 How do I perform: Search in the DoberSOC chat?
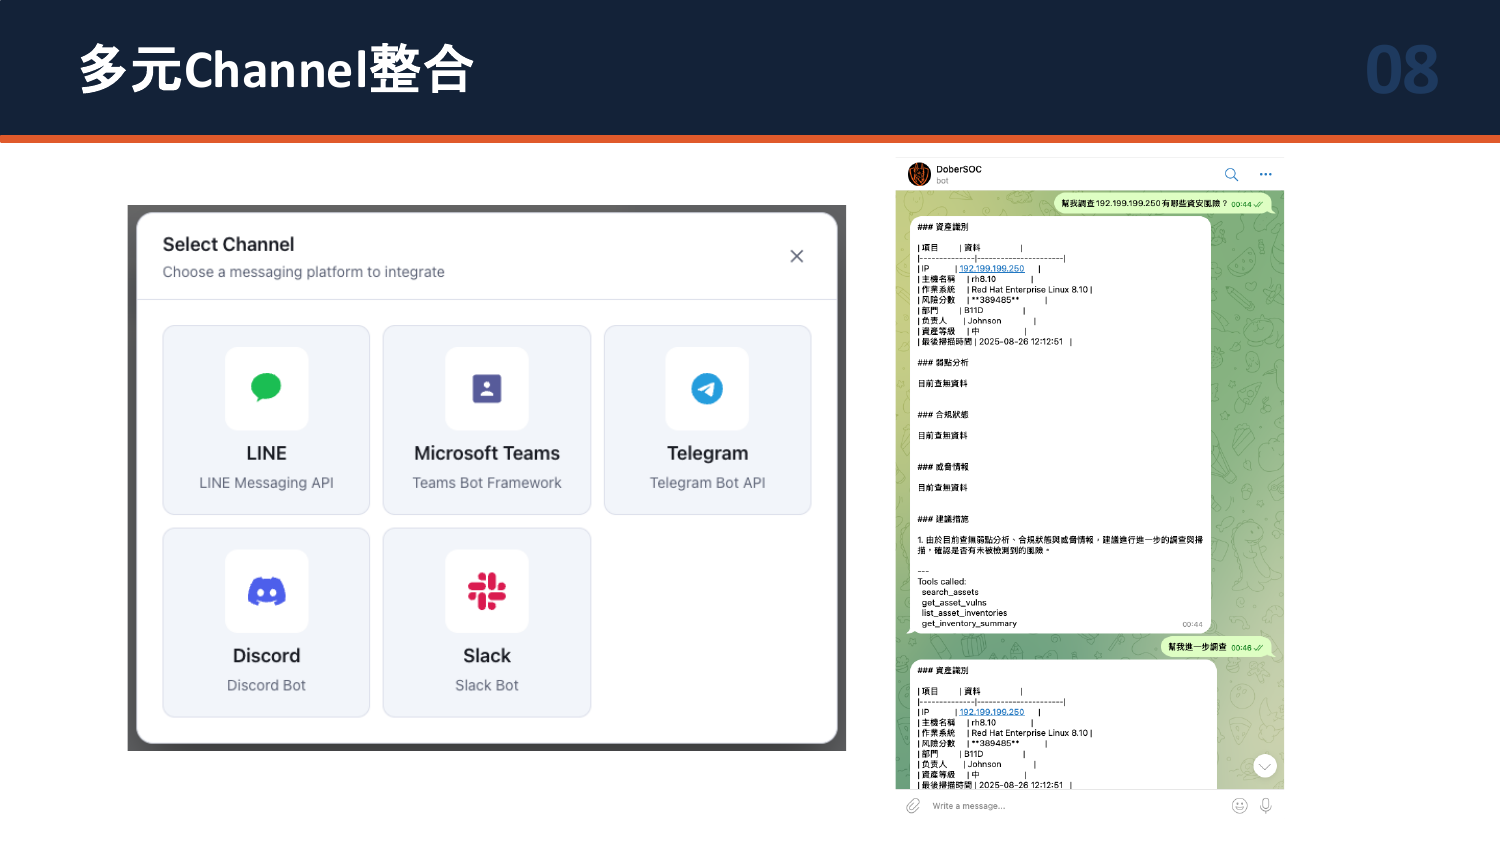point(1231,174)
